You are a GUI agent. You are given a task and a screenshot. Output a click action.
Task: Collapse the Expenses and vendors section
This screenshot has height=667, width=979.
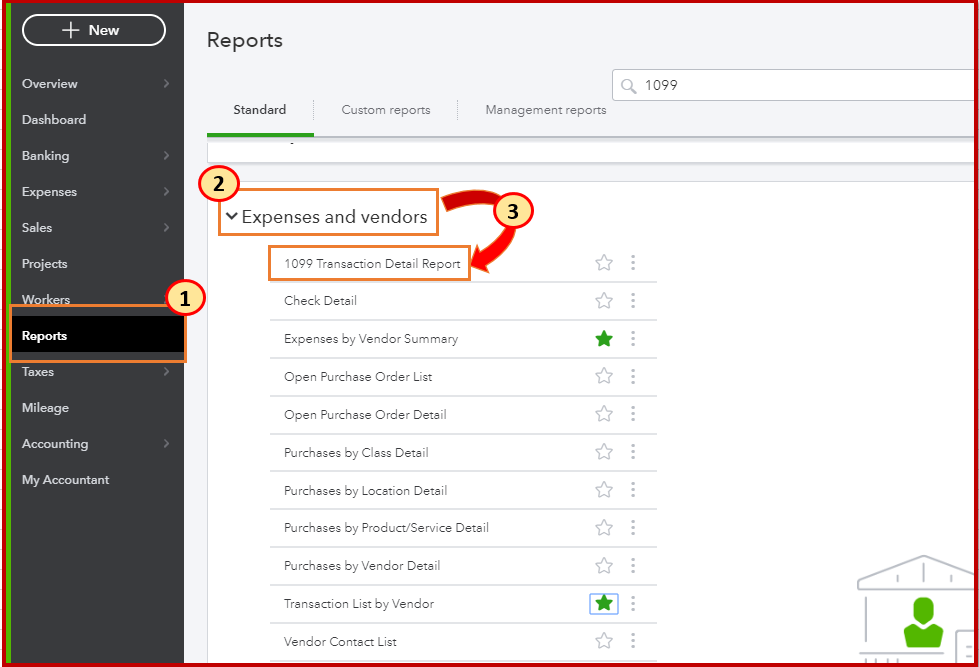click(232, 216)
